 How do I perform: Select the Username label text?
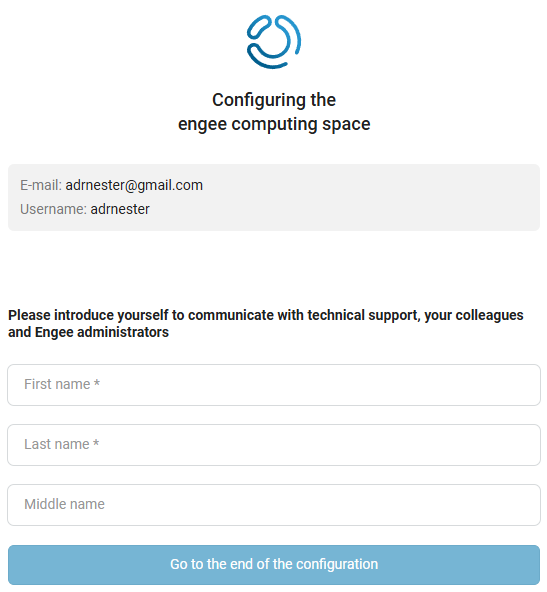click(x=53, y=209)
